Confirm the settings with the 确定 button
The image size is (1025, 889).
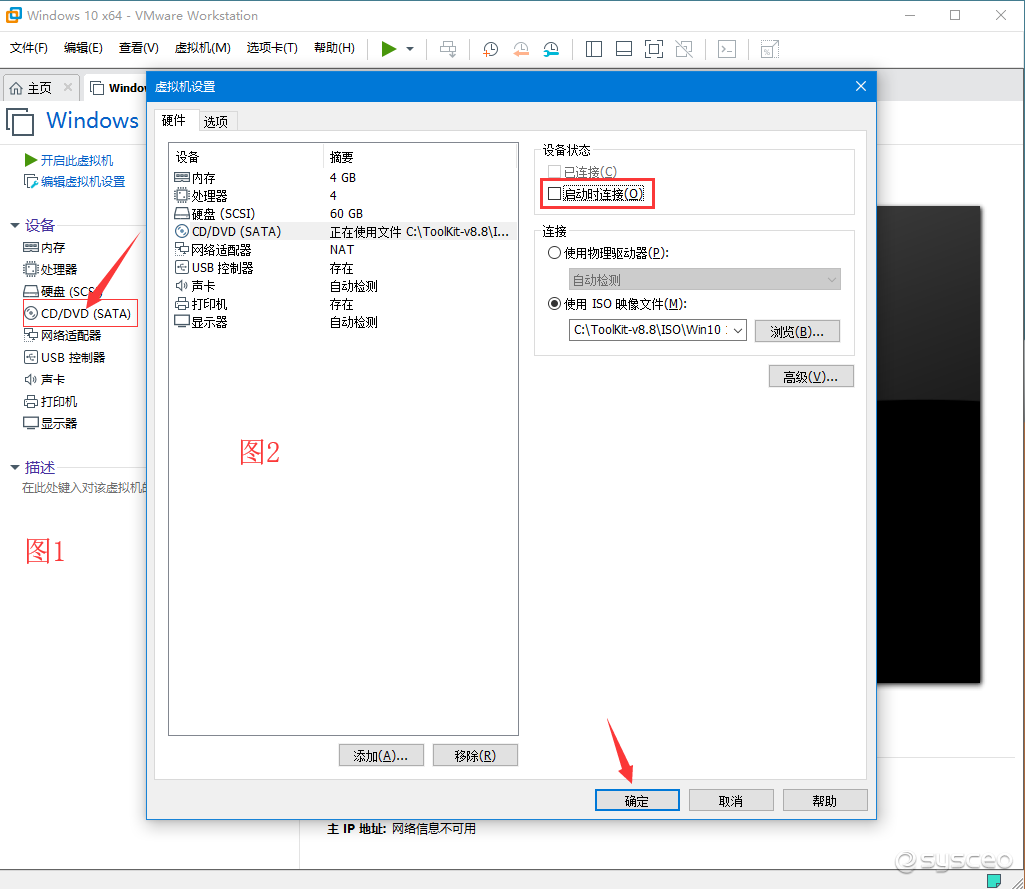(x=637, y=800)
